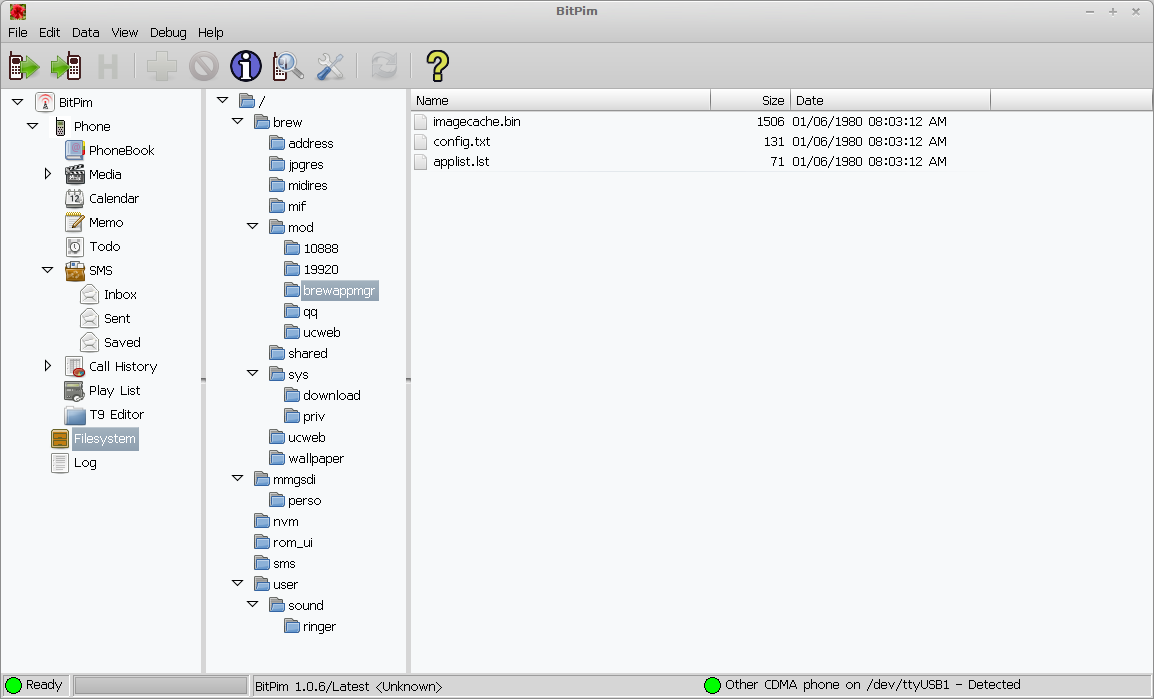This screenshot has width=1154, height=699.
Task: Click the grayed-out Add plus icon
Action: [x=161, y=66]
